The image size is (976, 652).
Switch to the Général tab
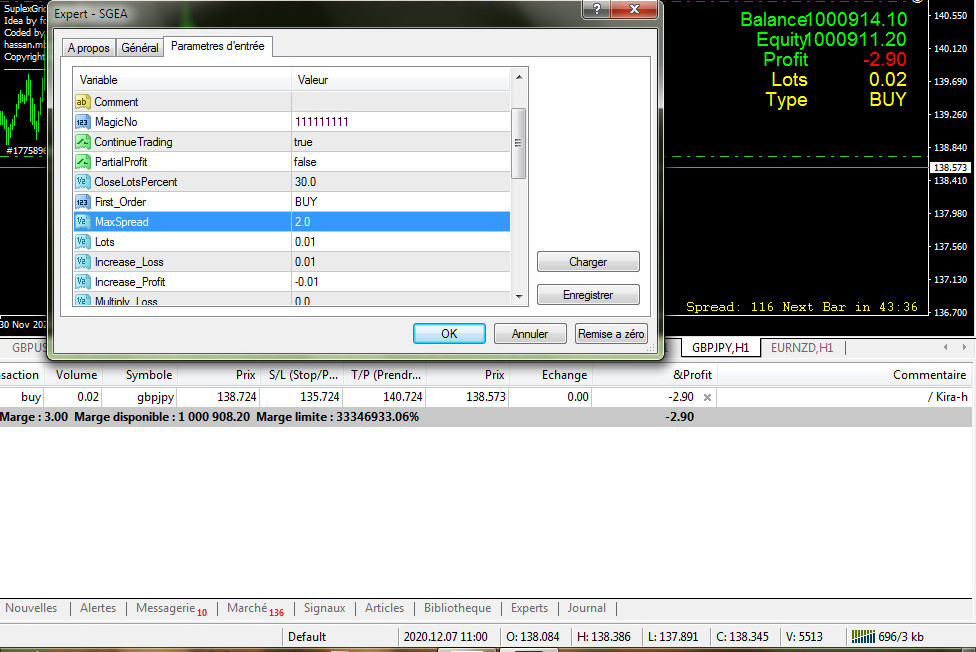[139, 48]
